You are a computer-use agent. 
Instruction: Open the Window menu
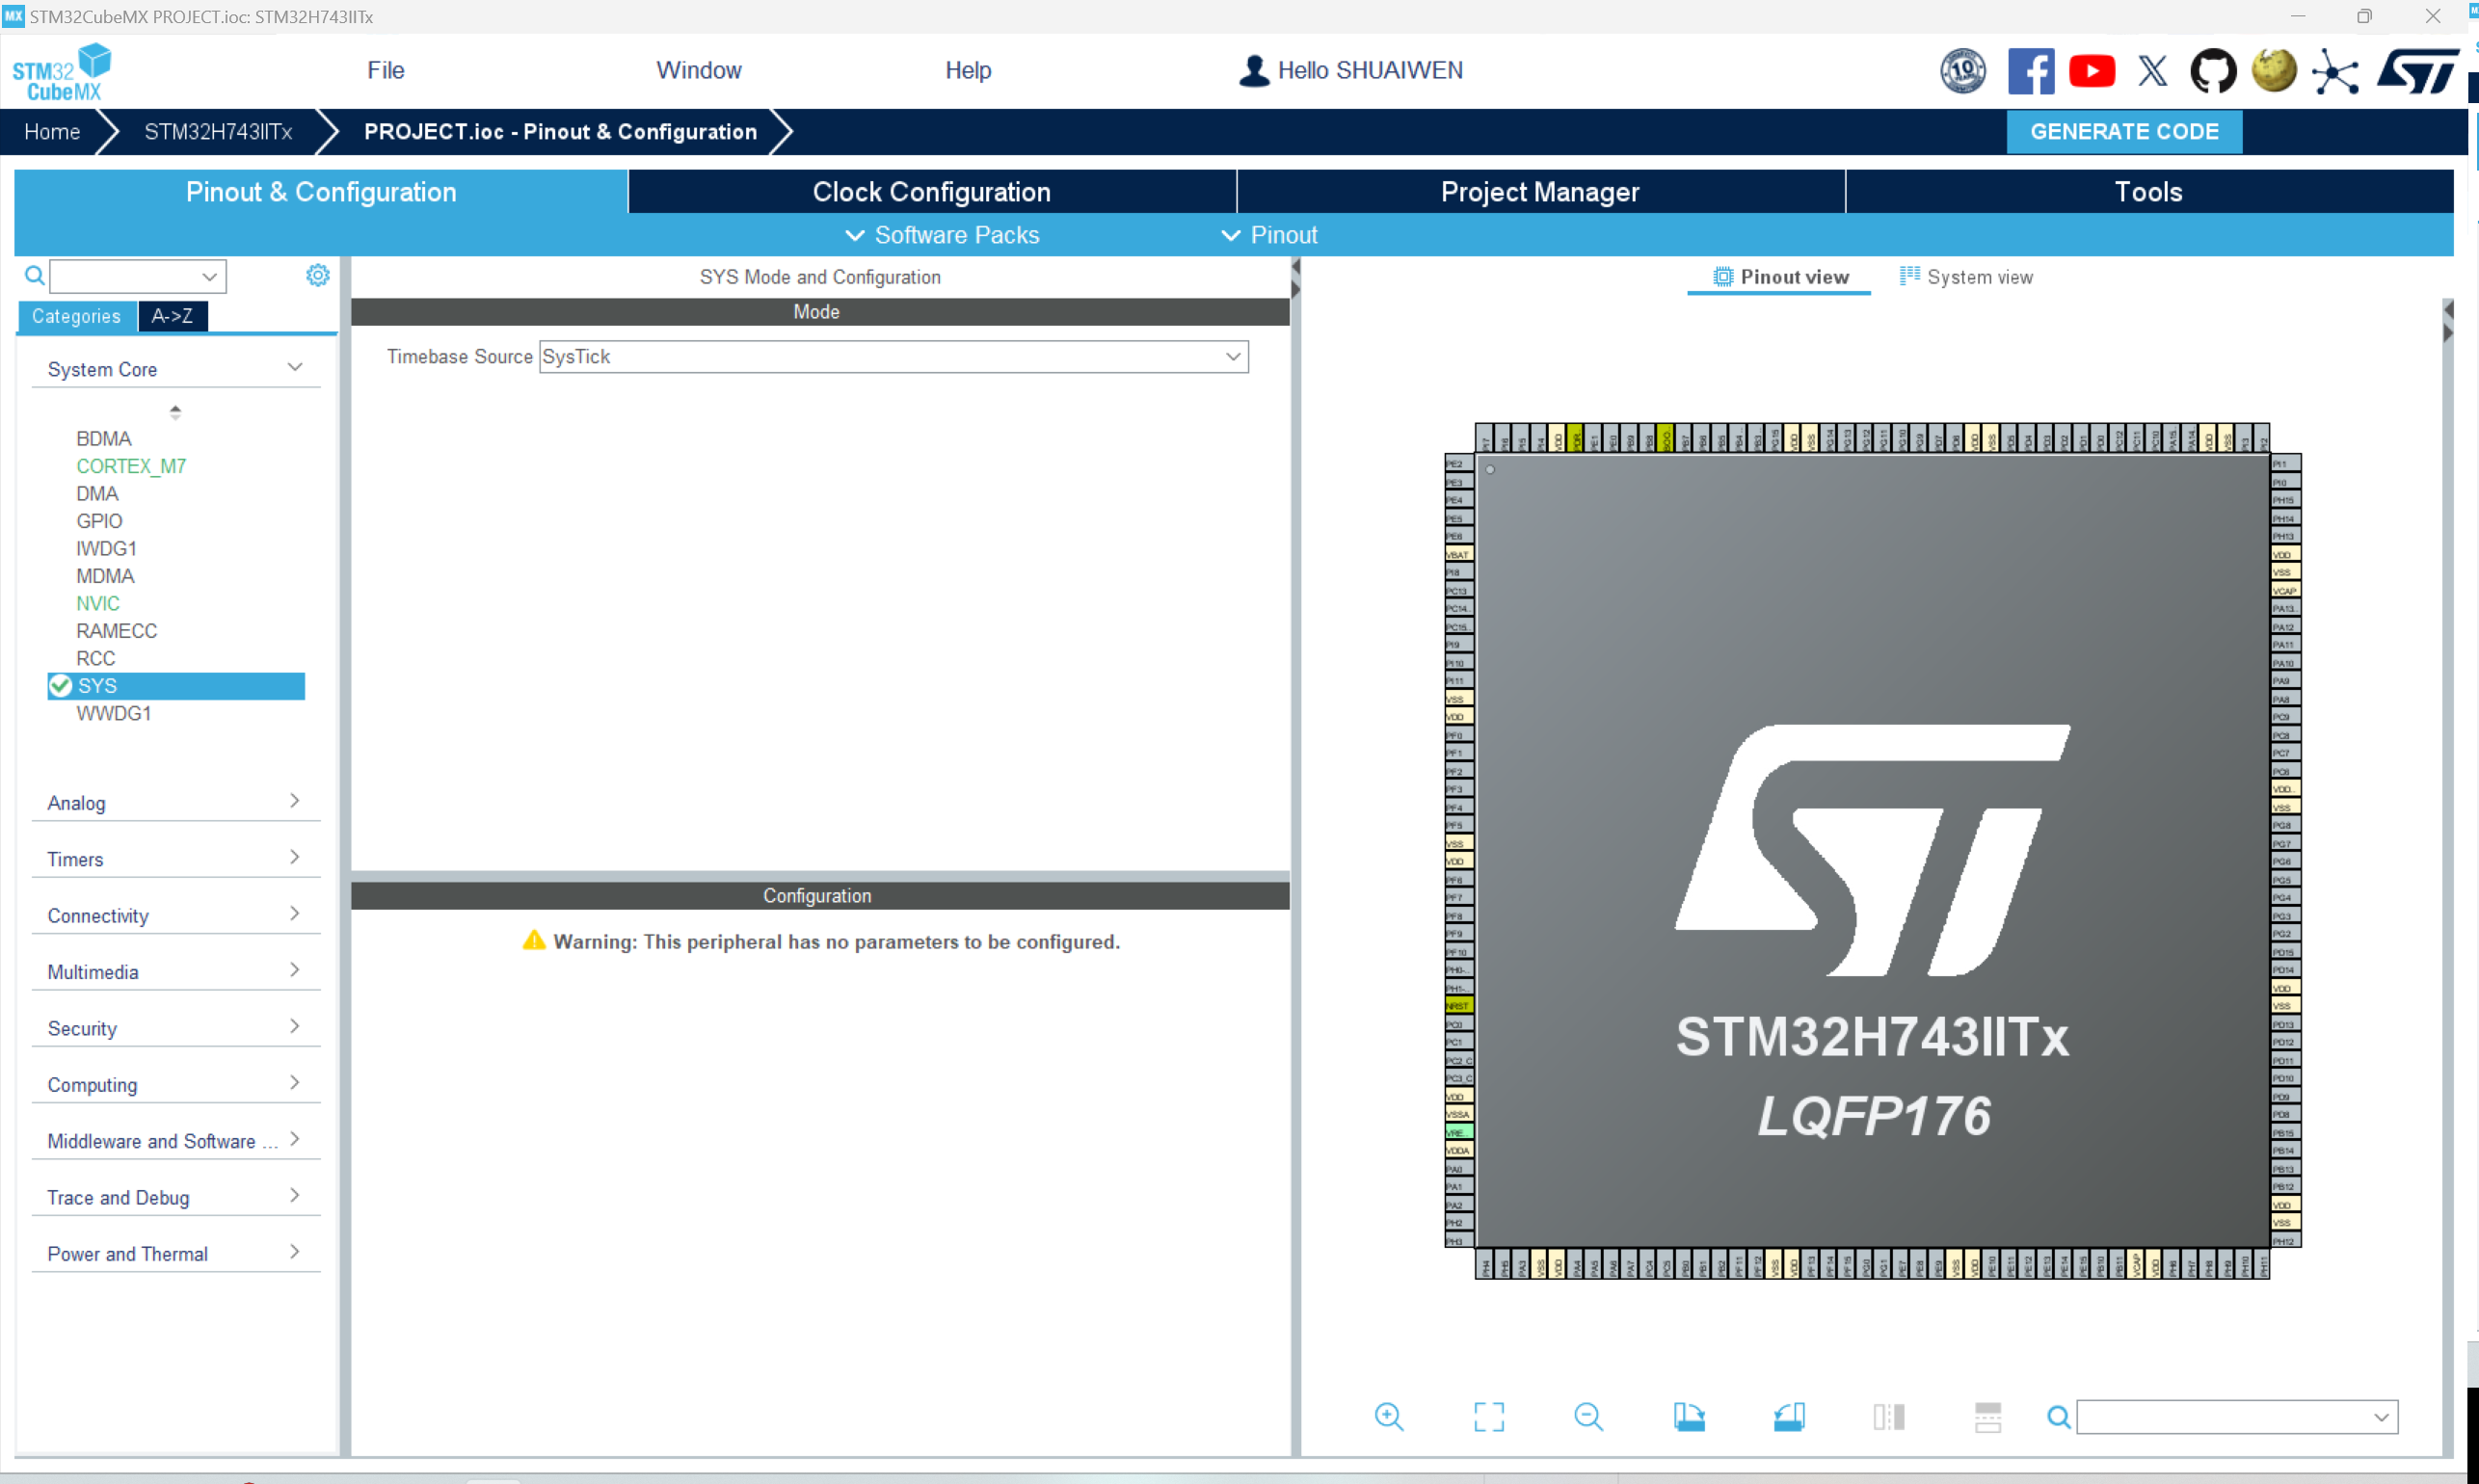[x=698, y=70]
